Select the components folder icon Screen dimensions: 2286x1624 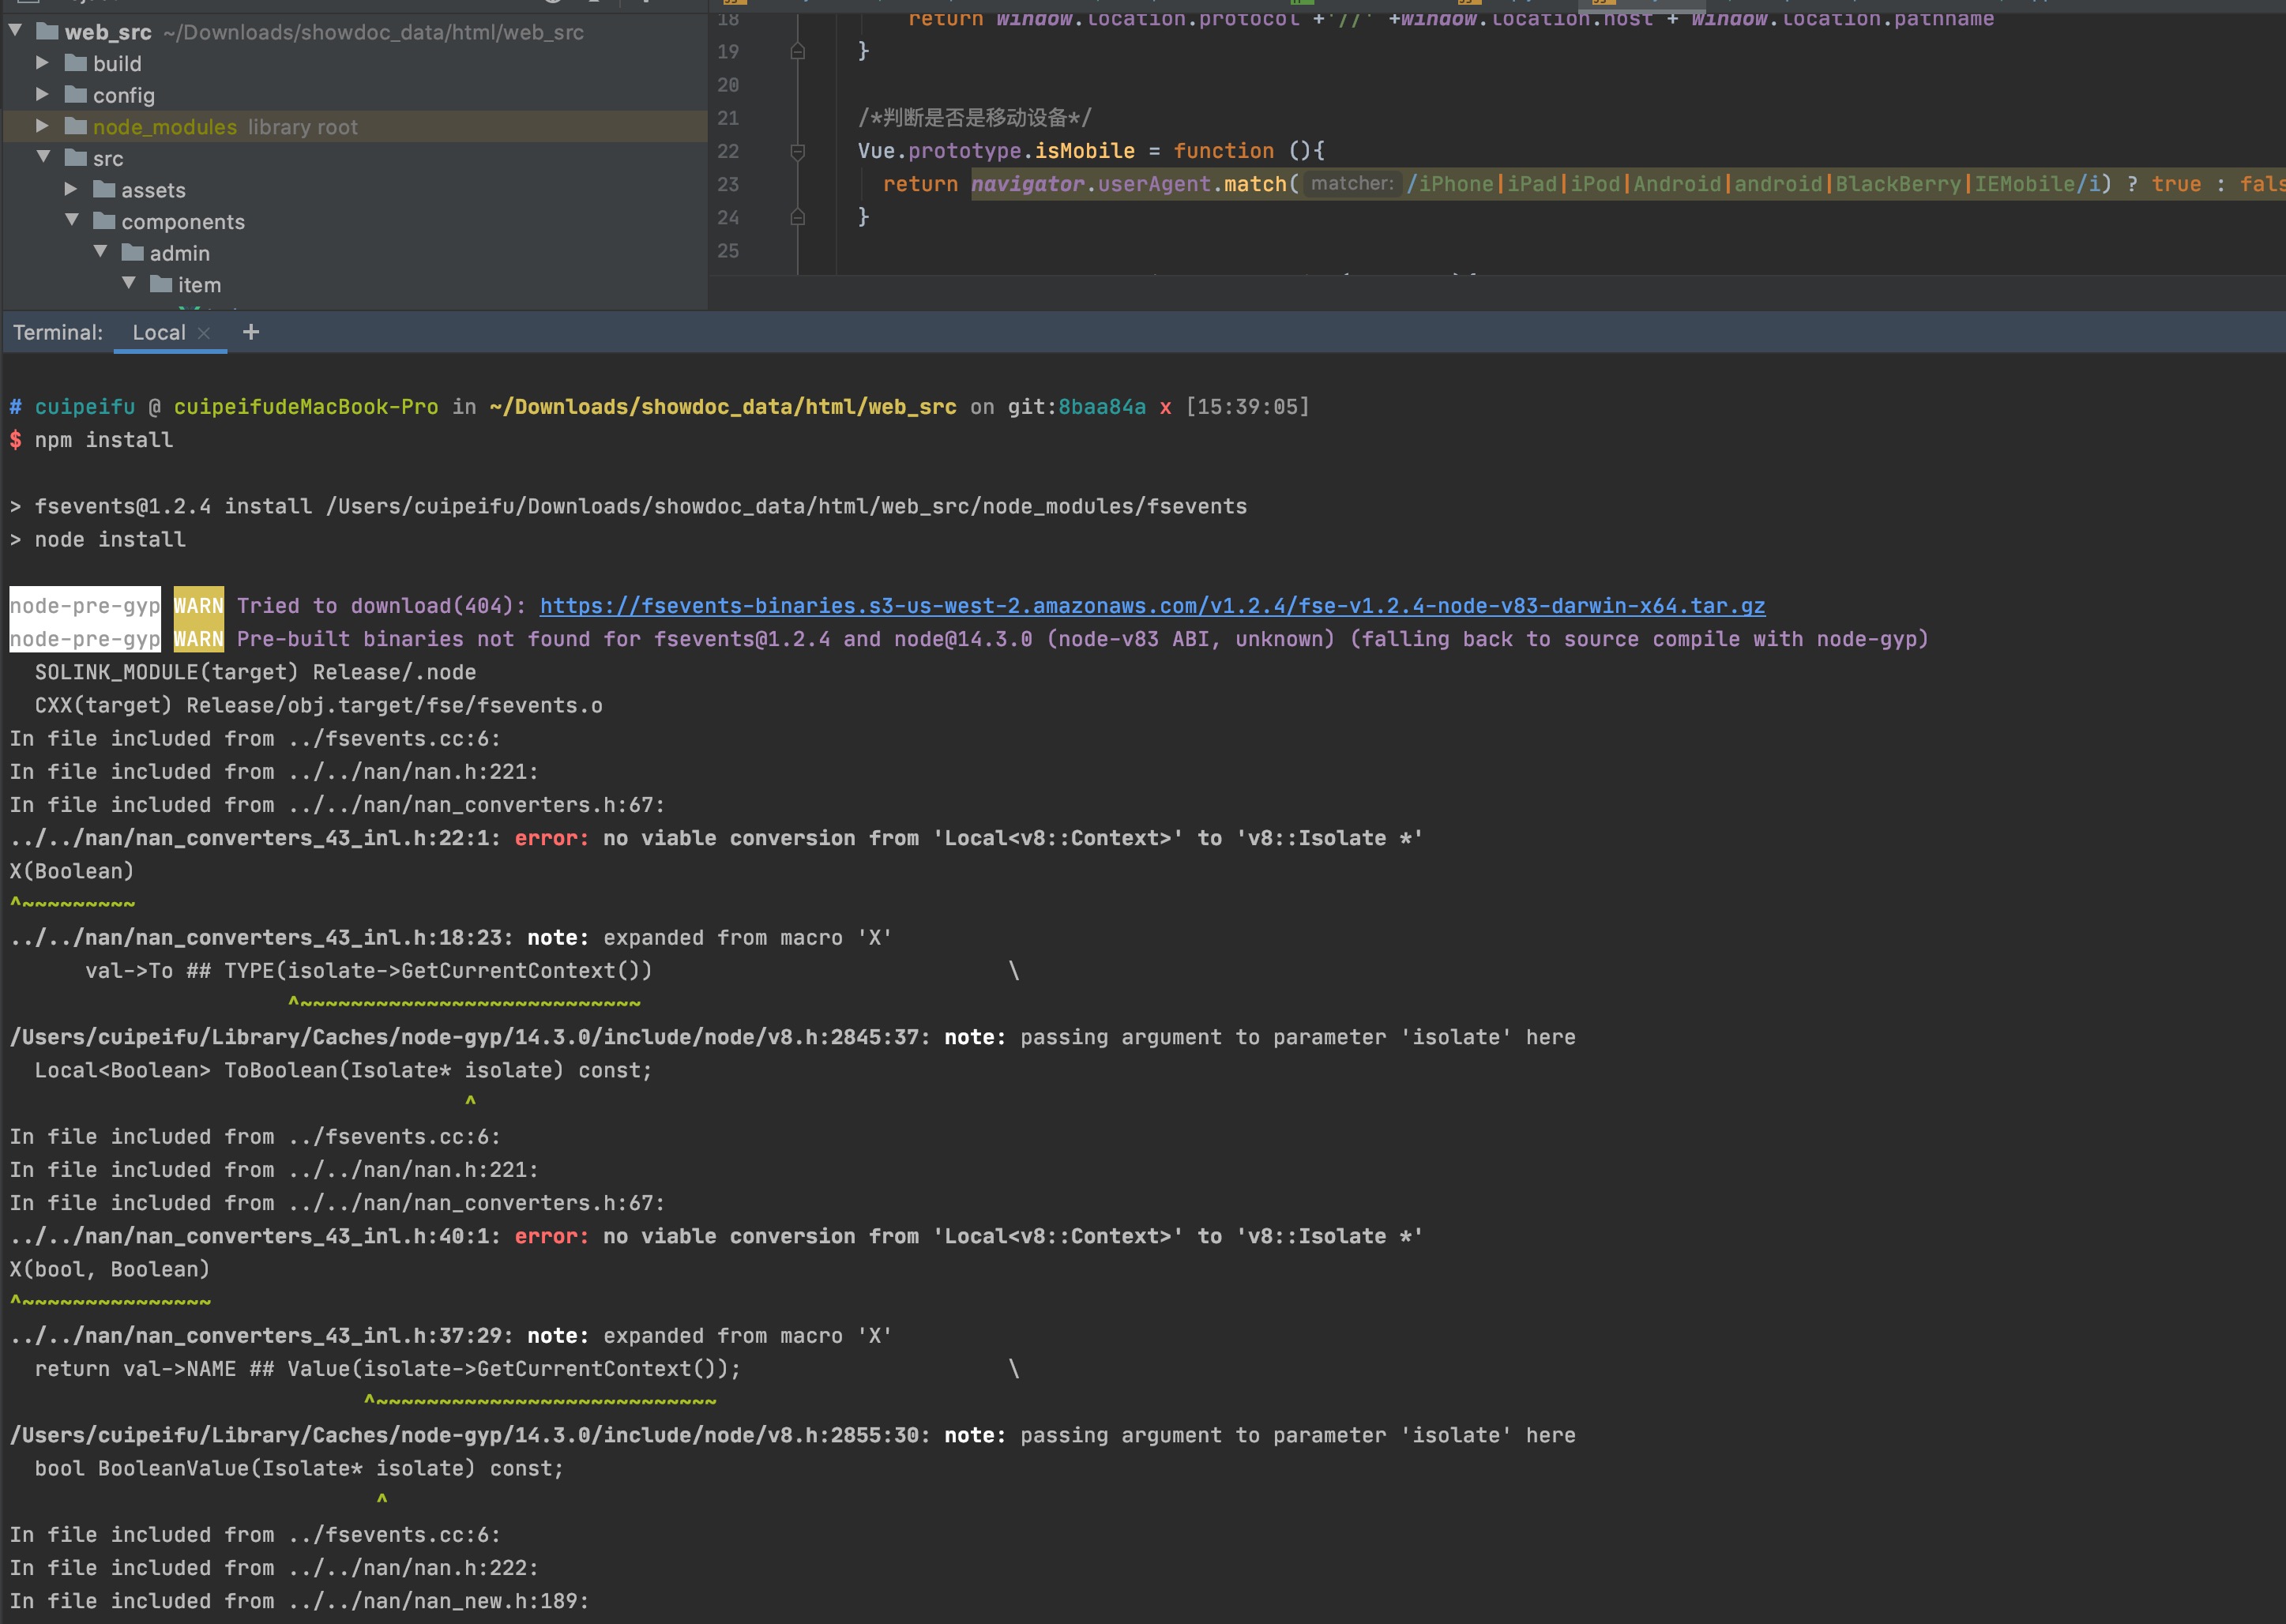(104, 220)
